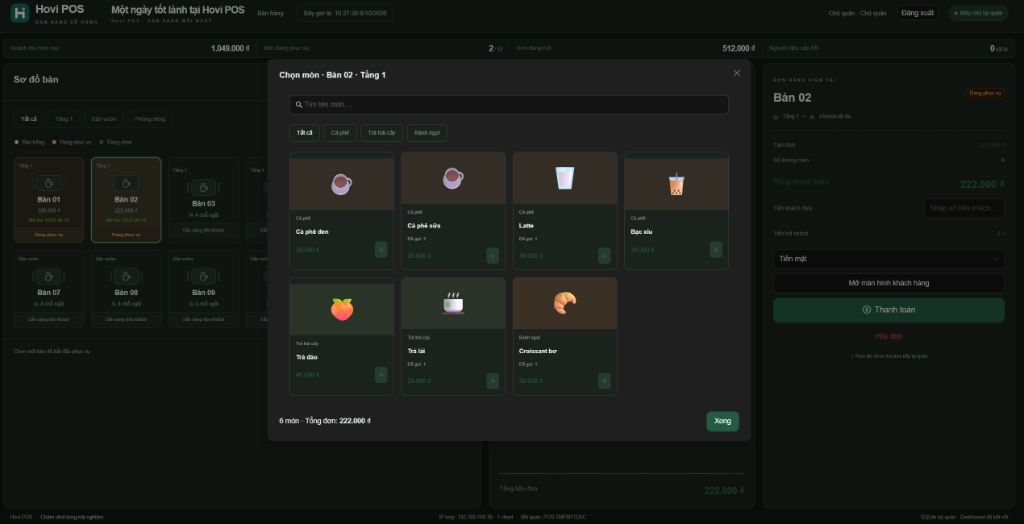
Task: Add a Latte with the plus button
Action: coord(604,255)
